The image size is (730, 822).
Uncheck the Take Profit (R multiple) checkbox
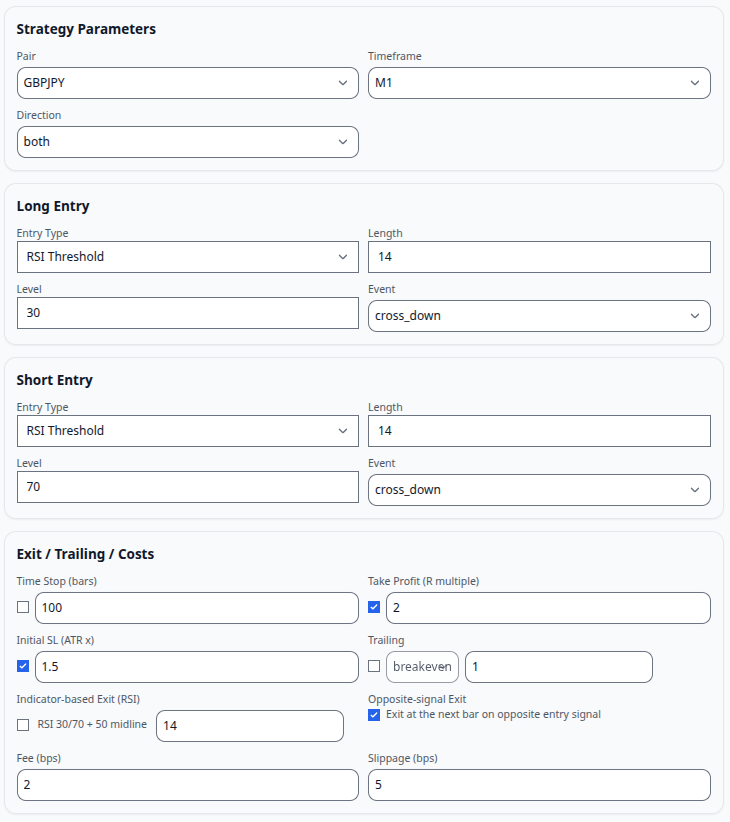(x=374, y=607)
